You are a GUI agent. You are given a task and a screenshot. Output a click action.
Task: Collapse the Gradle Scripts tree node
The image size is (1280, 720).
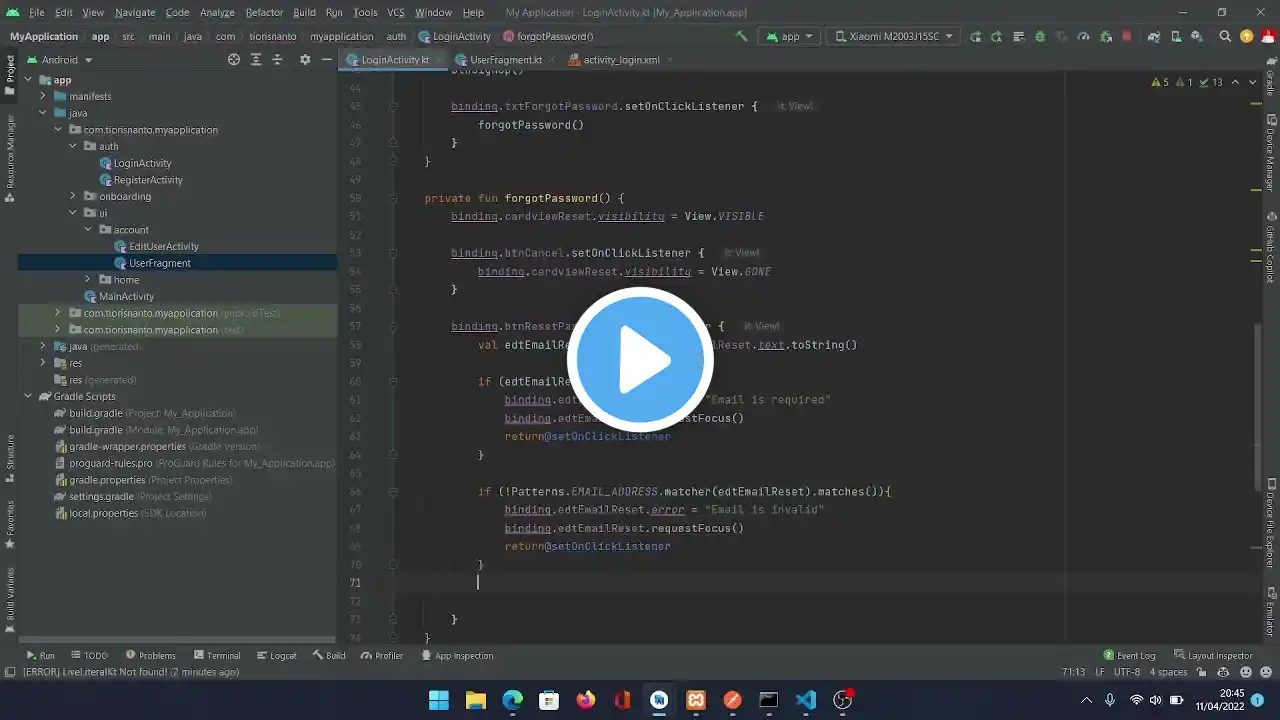point(28,397)
